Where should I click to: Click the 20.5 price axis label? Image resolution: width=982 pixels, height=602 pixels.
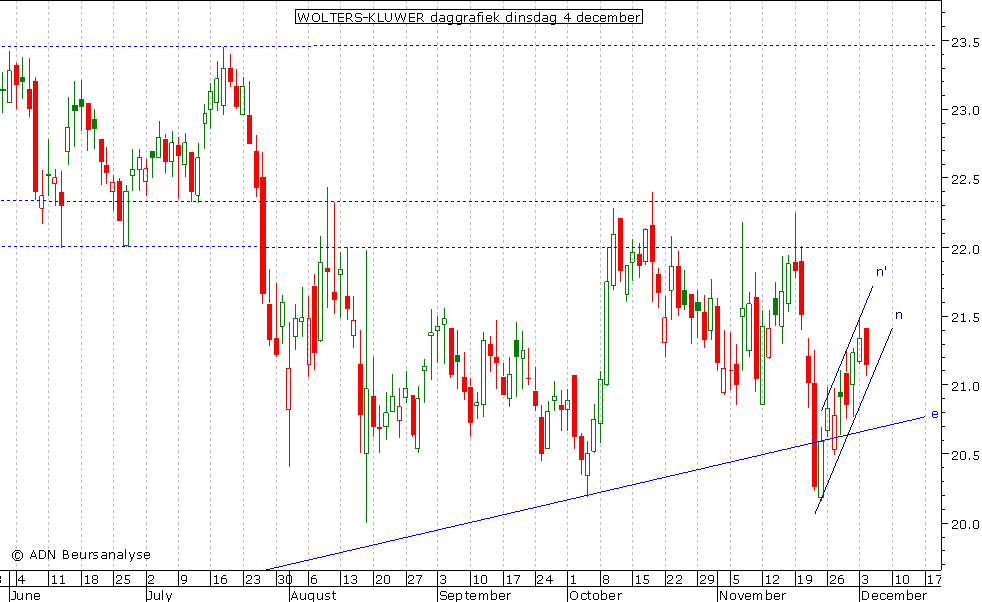pos(964,456)
